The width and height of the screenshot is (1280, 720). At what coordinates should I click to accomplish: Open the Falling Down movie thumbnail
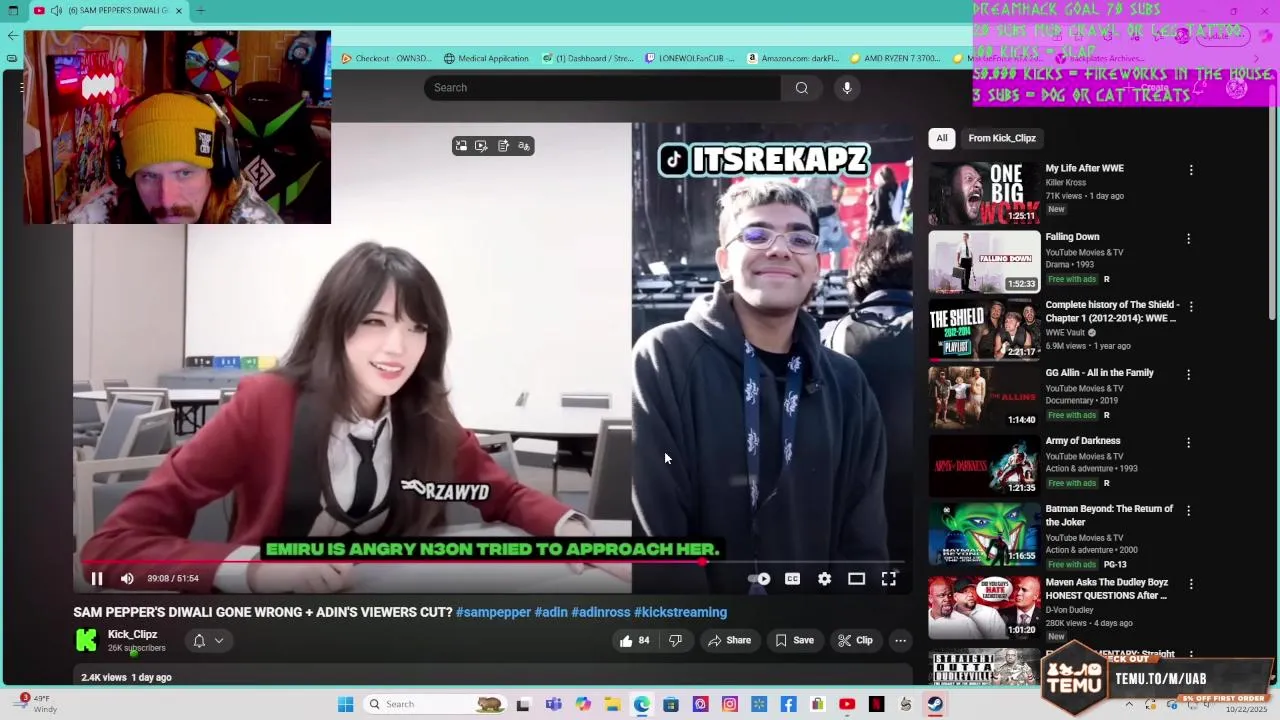[984, 262]
